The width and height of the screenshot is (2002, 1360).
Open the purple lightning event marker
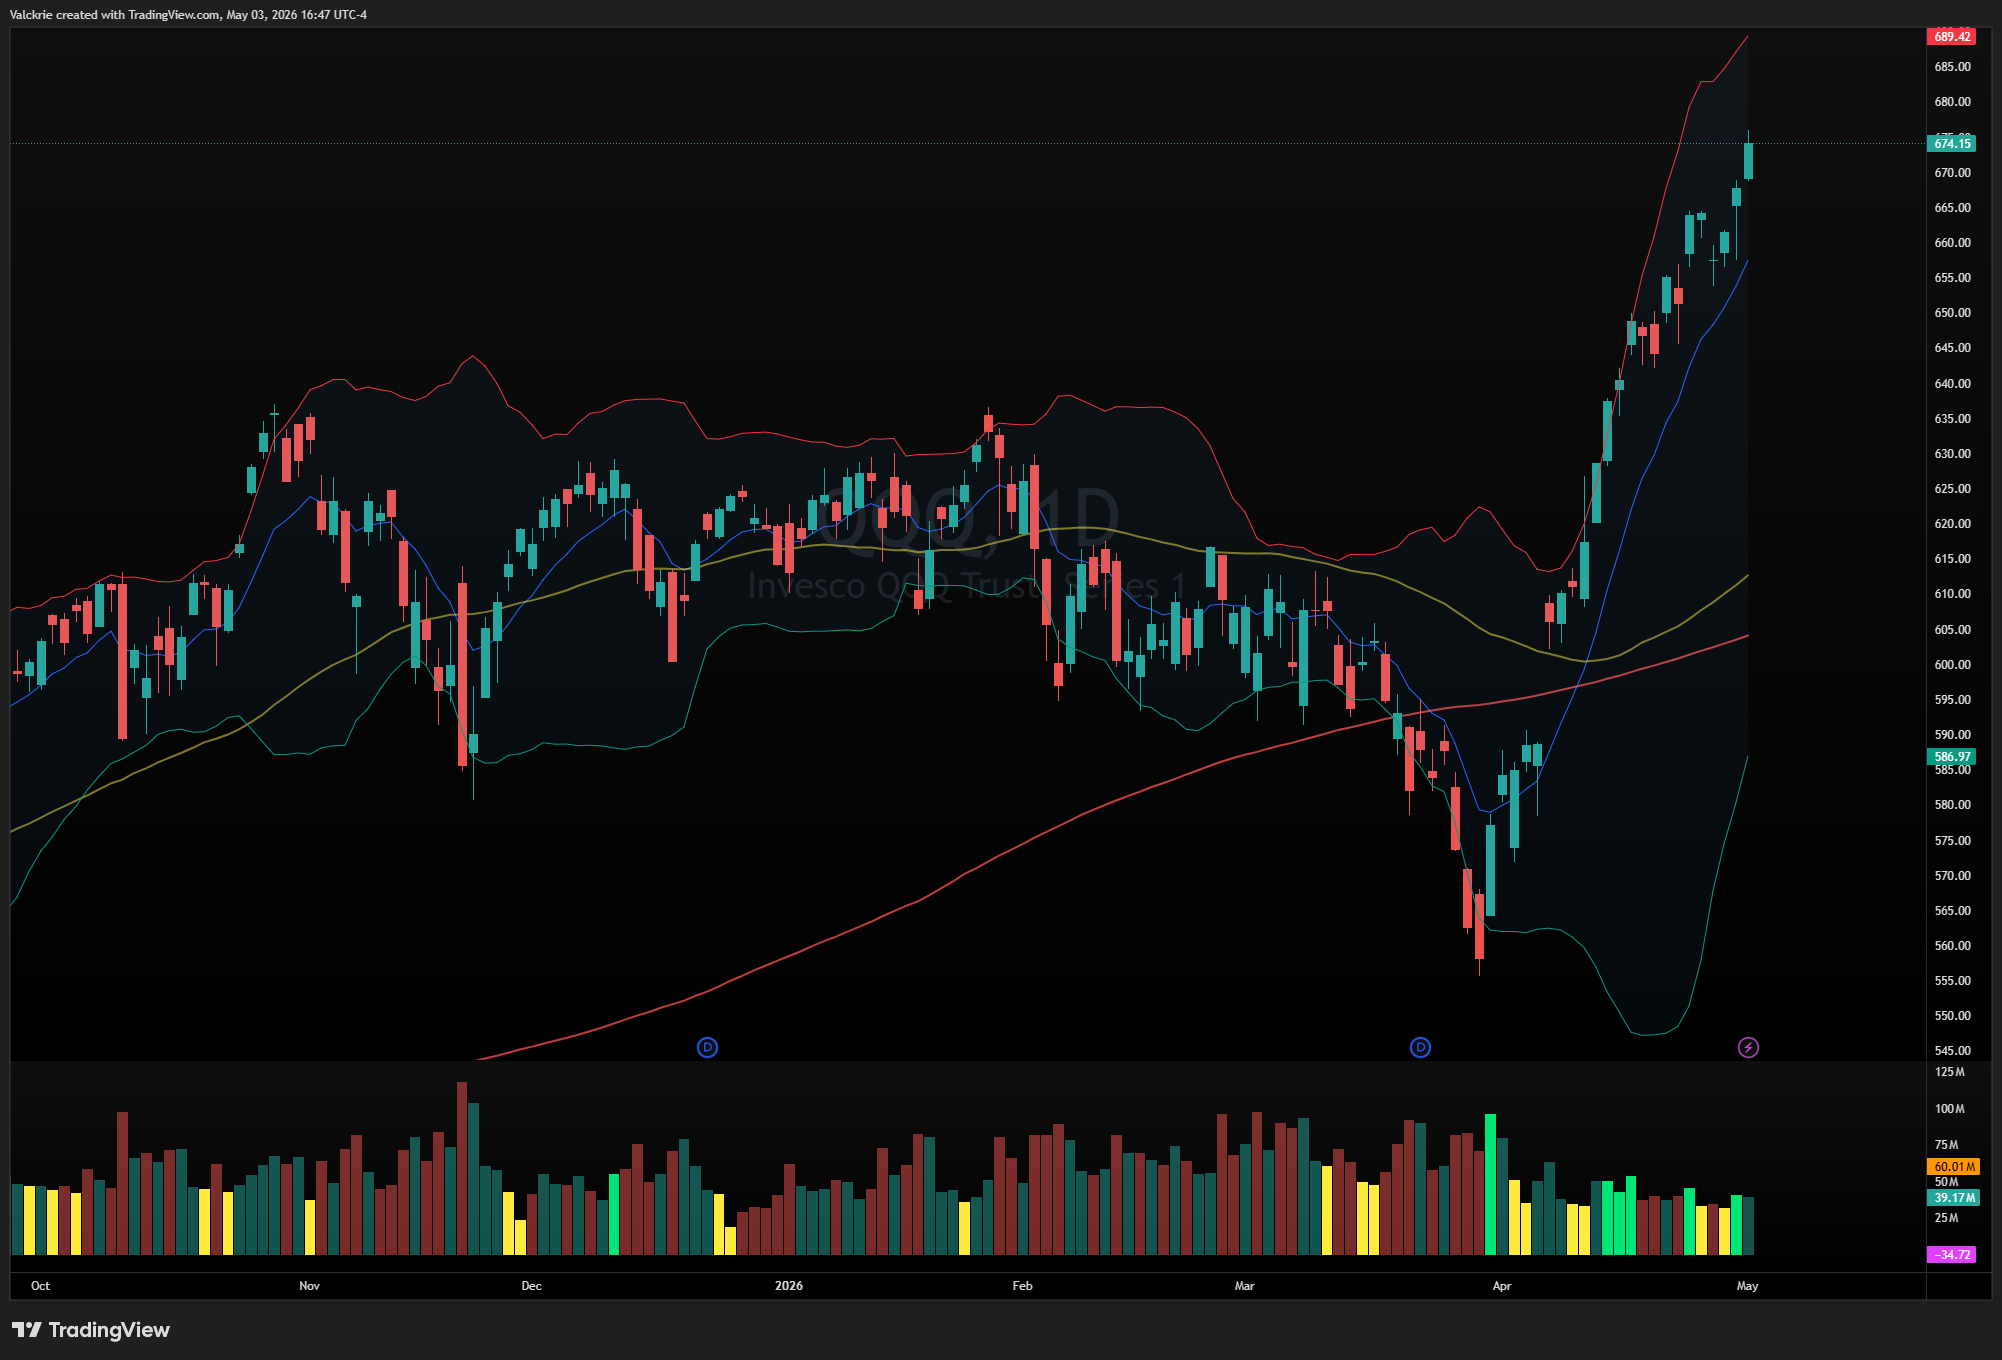click(x=1748, y=1047)
